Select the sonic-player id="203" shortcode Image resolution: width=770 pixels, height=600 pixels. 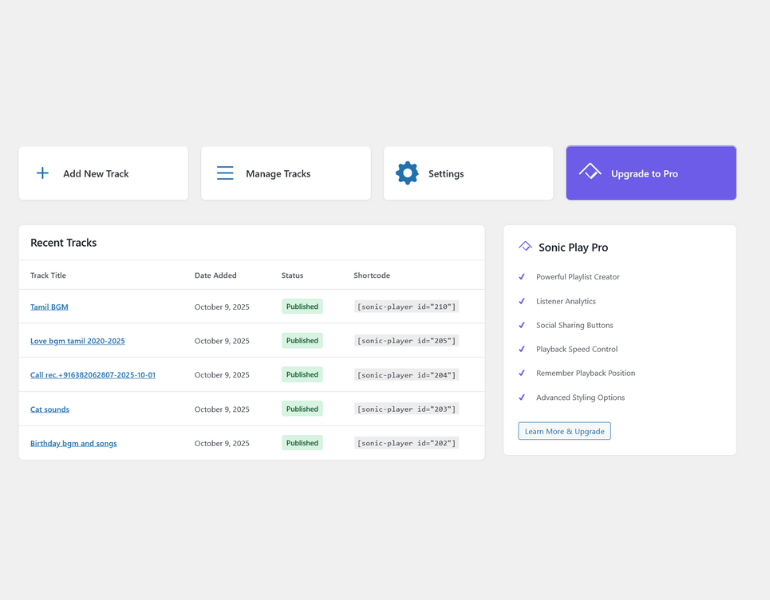click(406, 409)
